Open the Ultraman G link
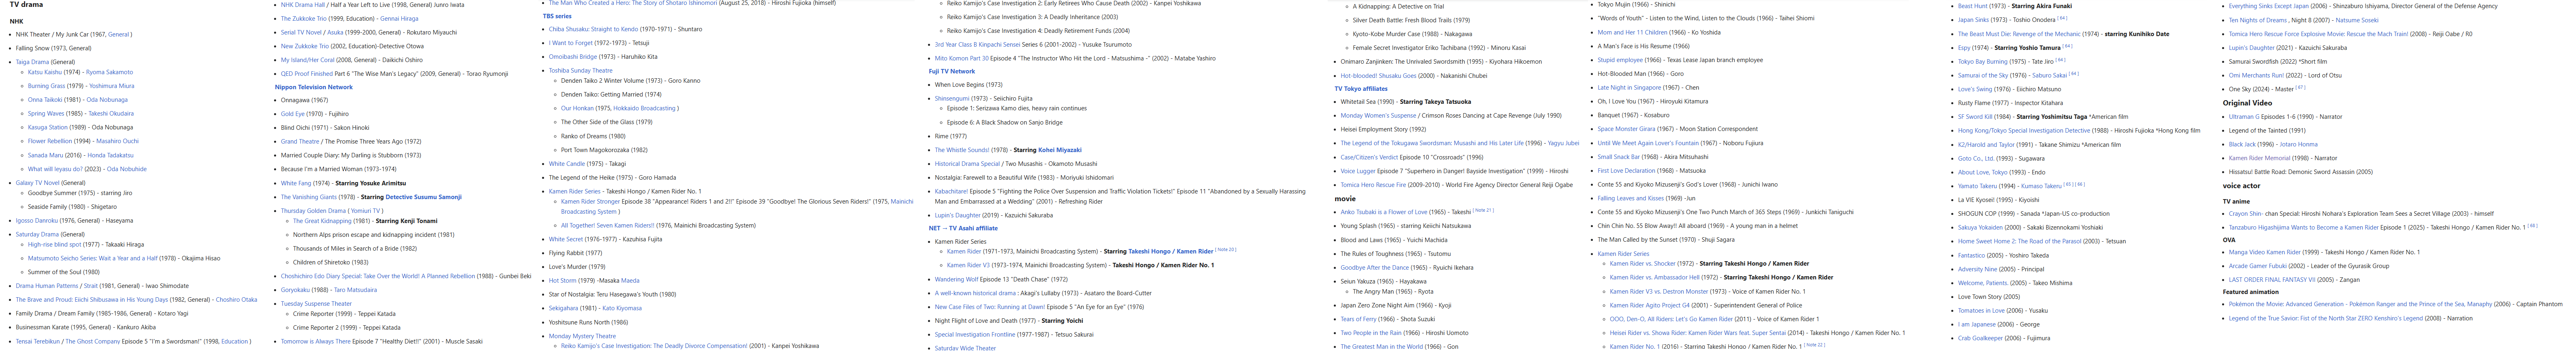 tap(2244, 117)
